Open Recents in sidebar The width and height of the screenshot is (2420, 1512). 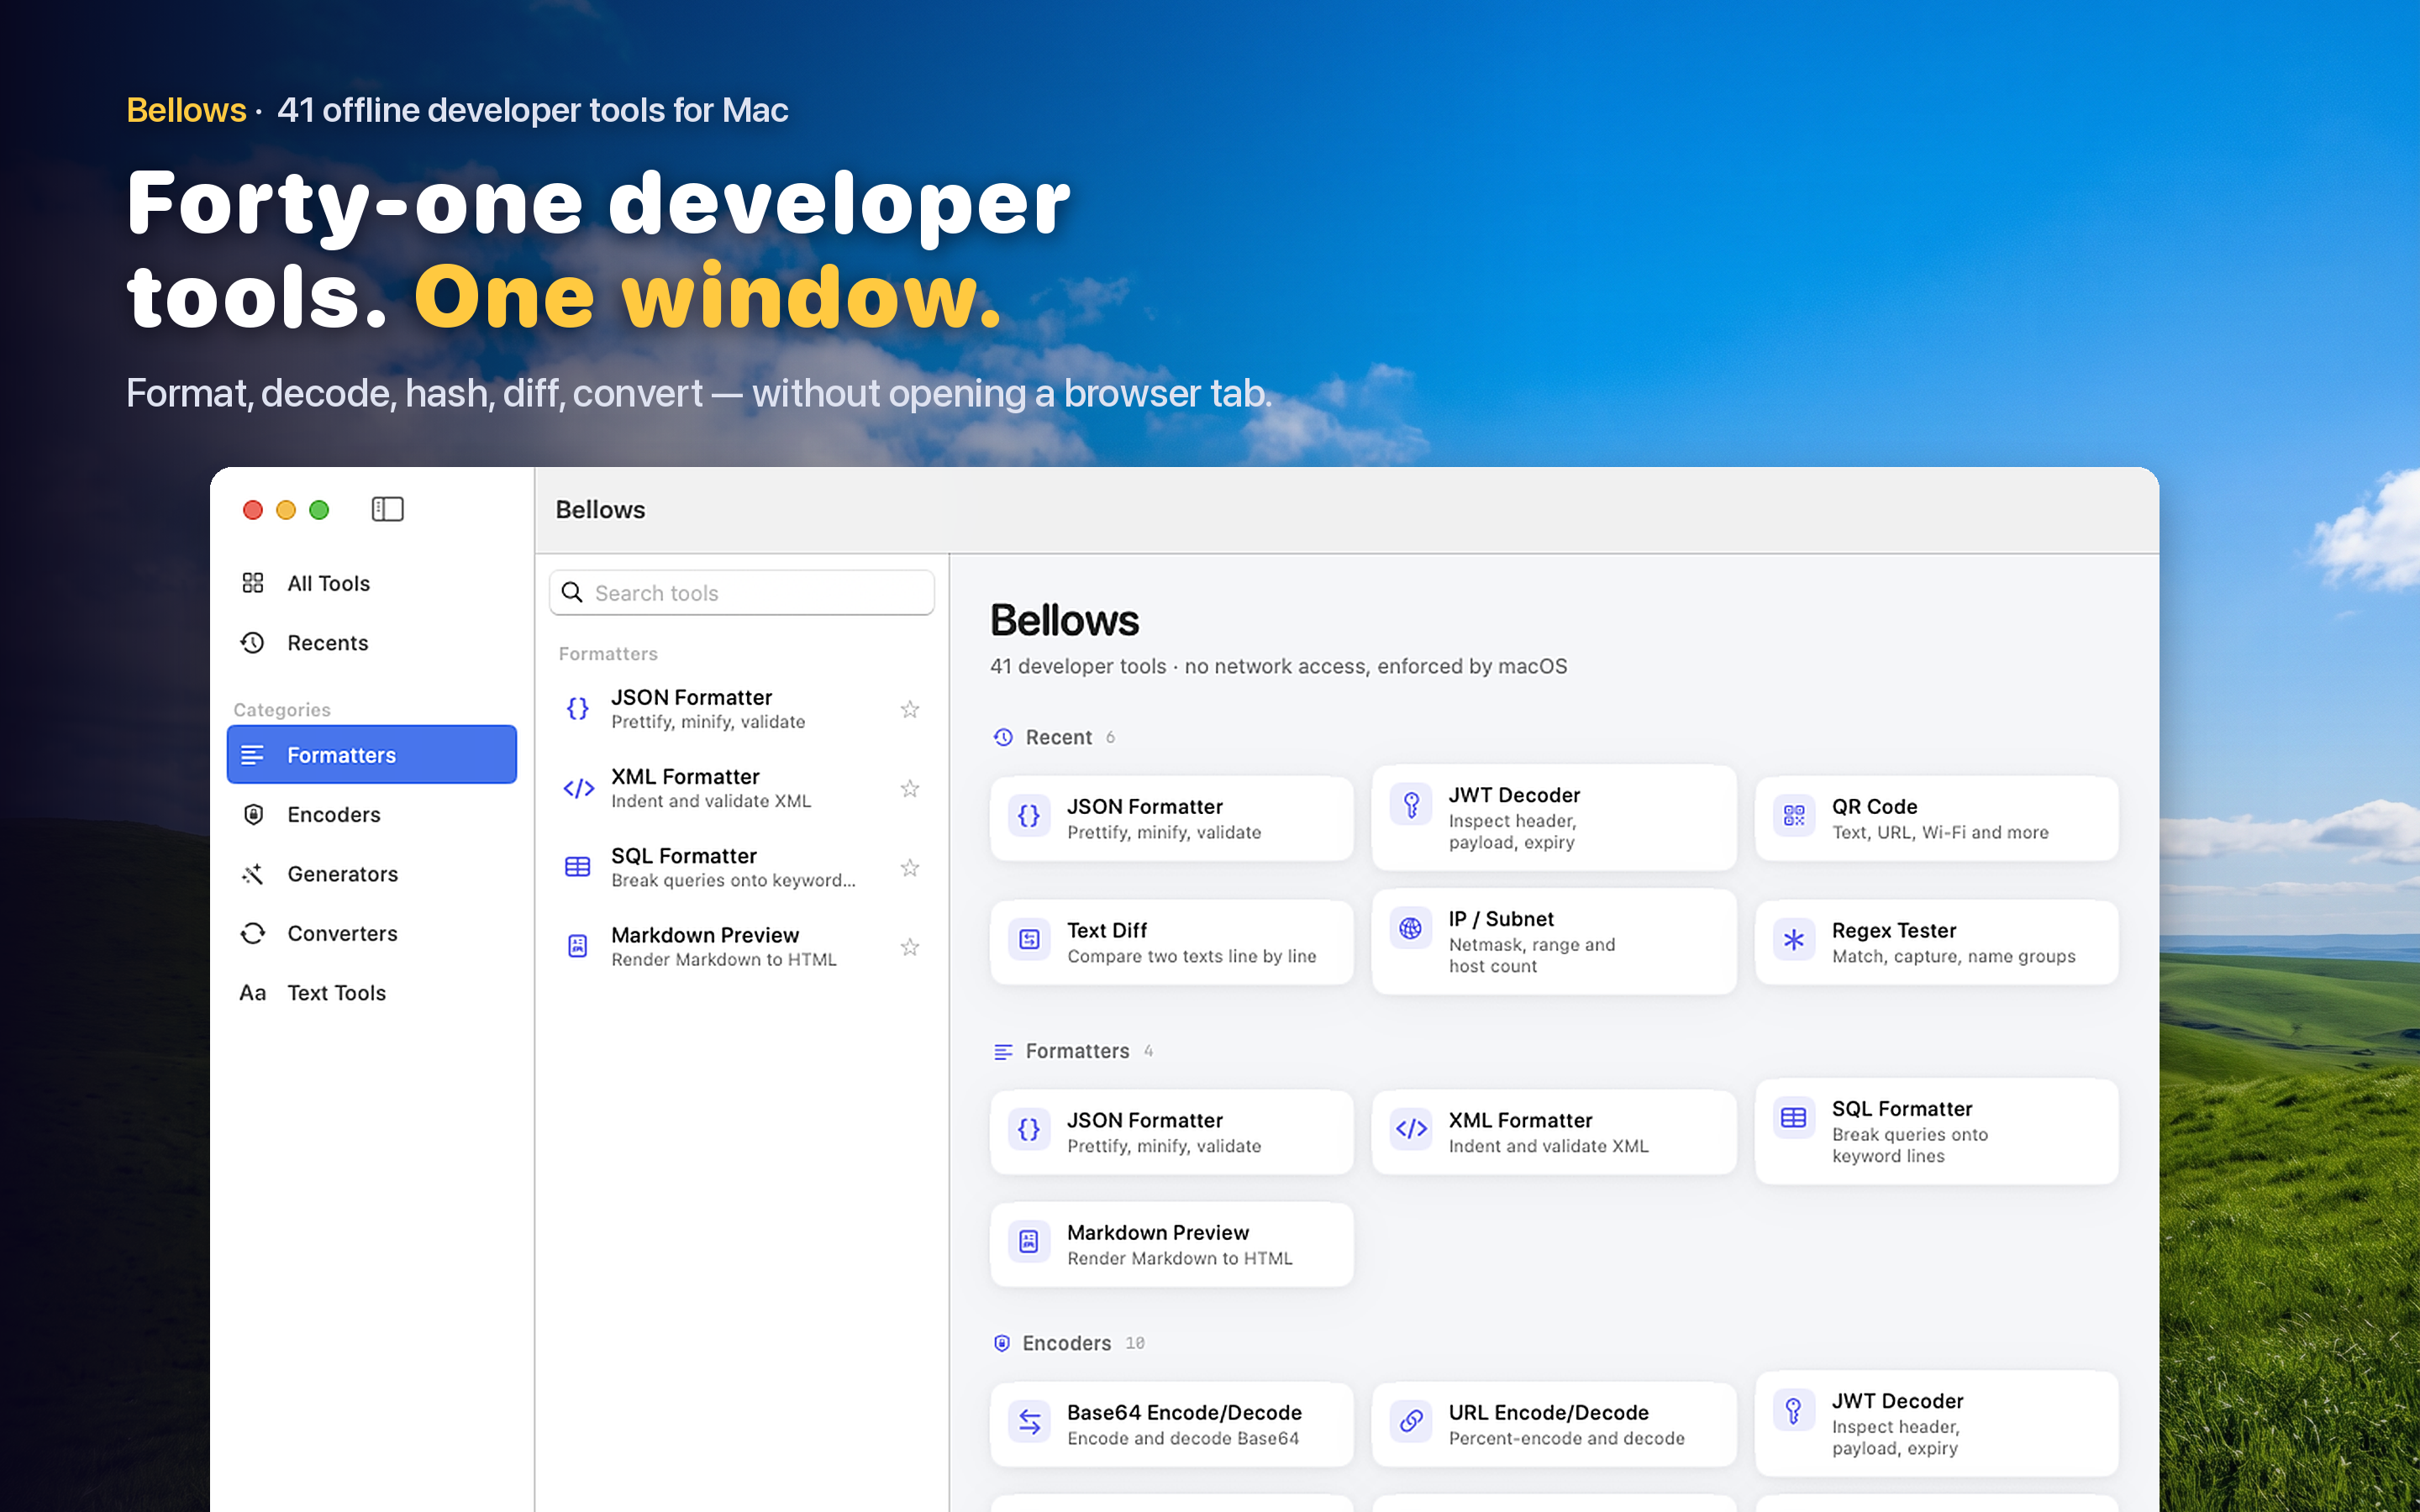coord(371,643)
